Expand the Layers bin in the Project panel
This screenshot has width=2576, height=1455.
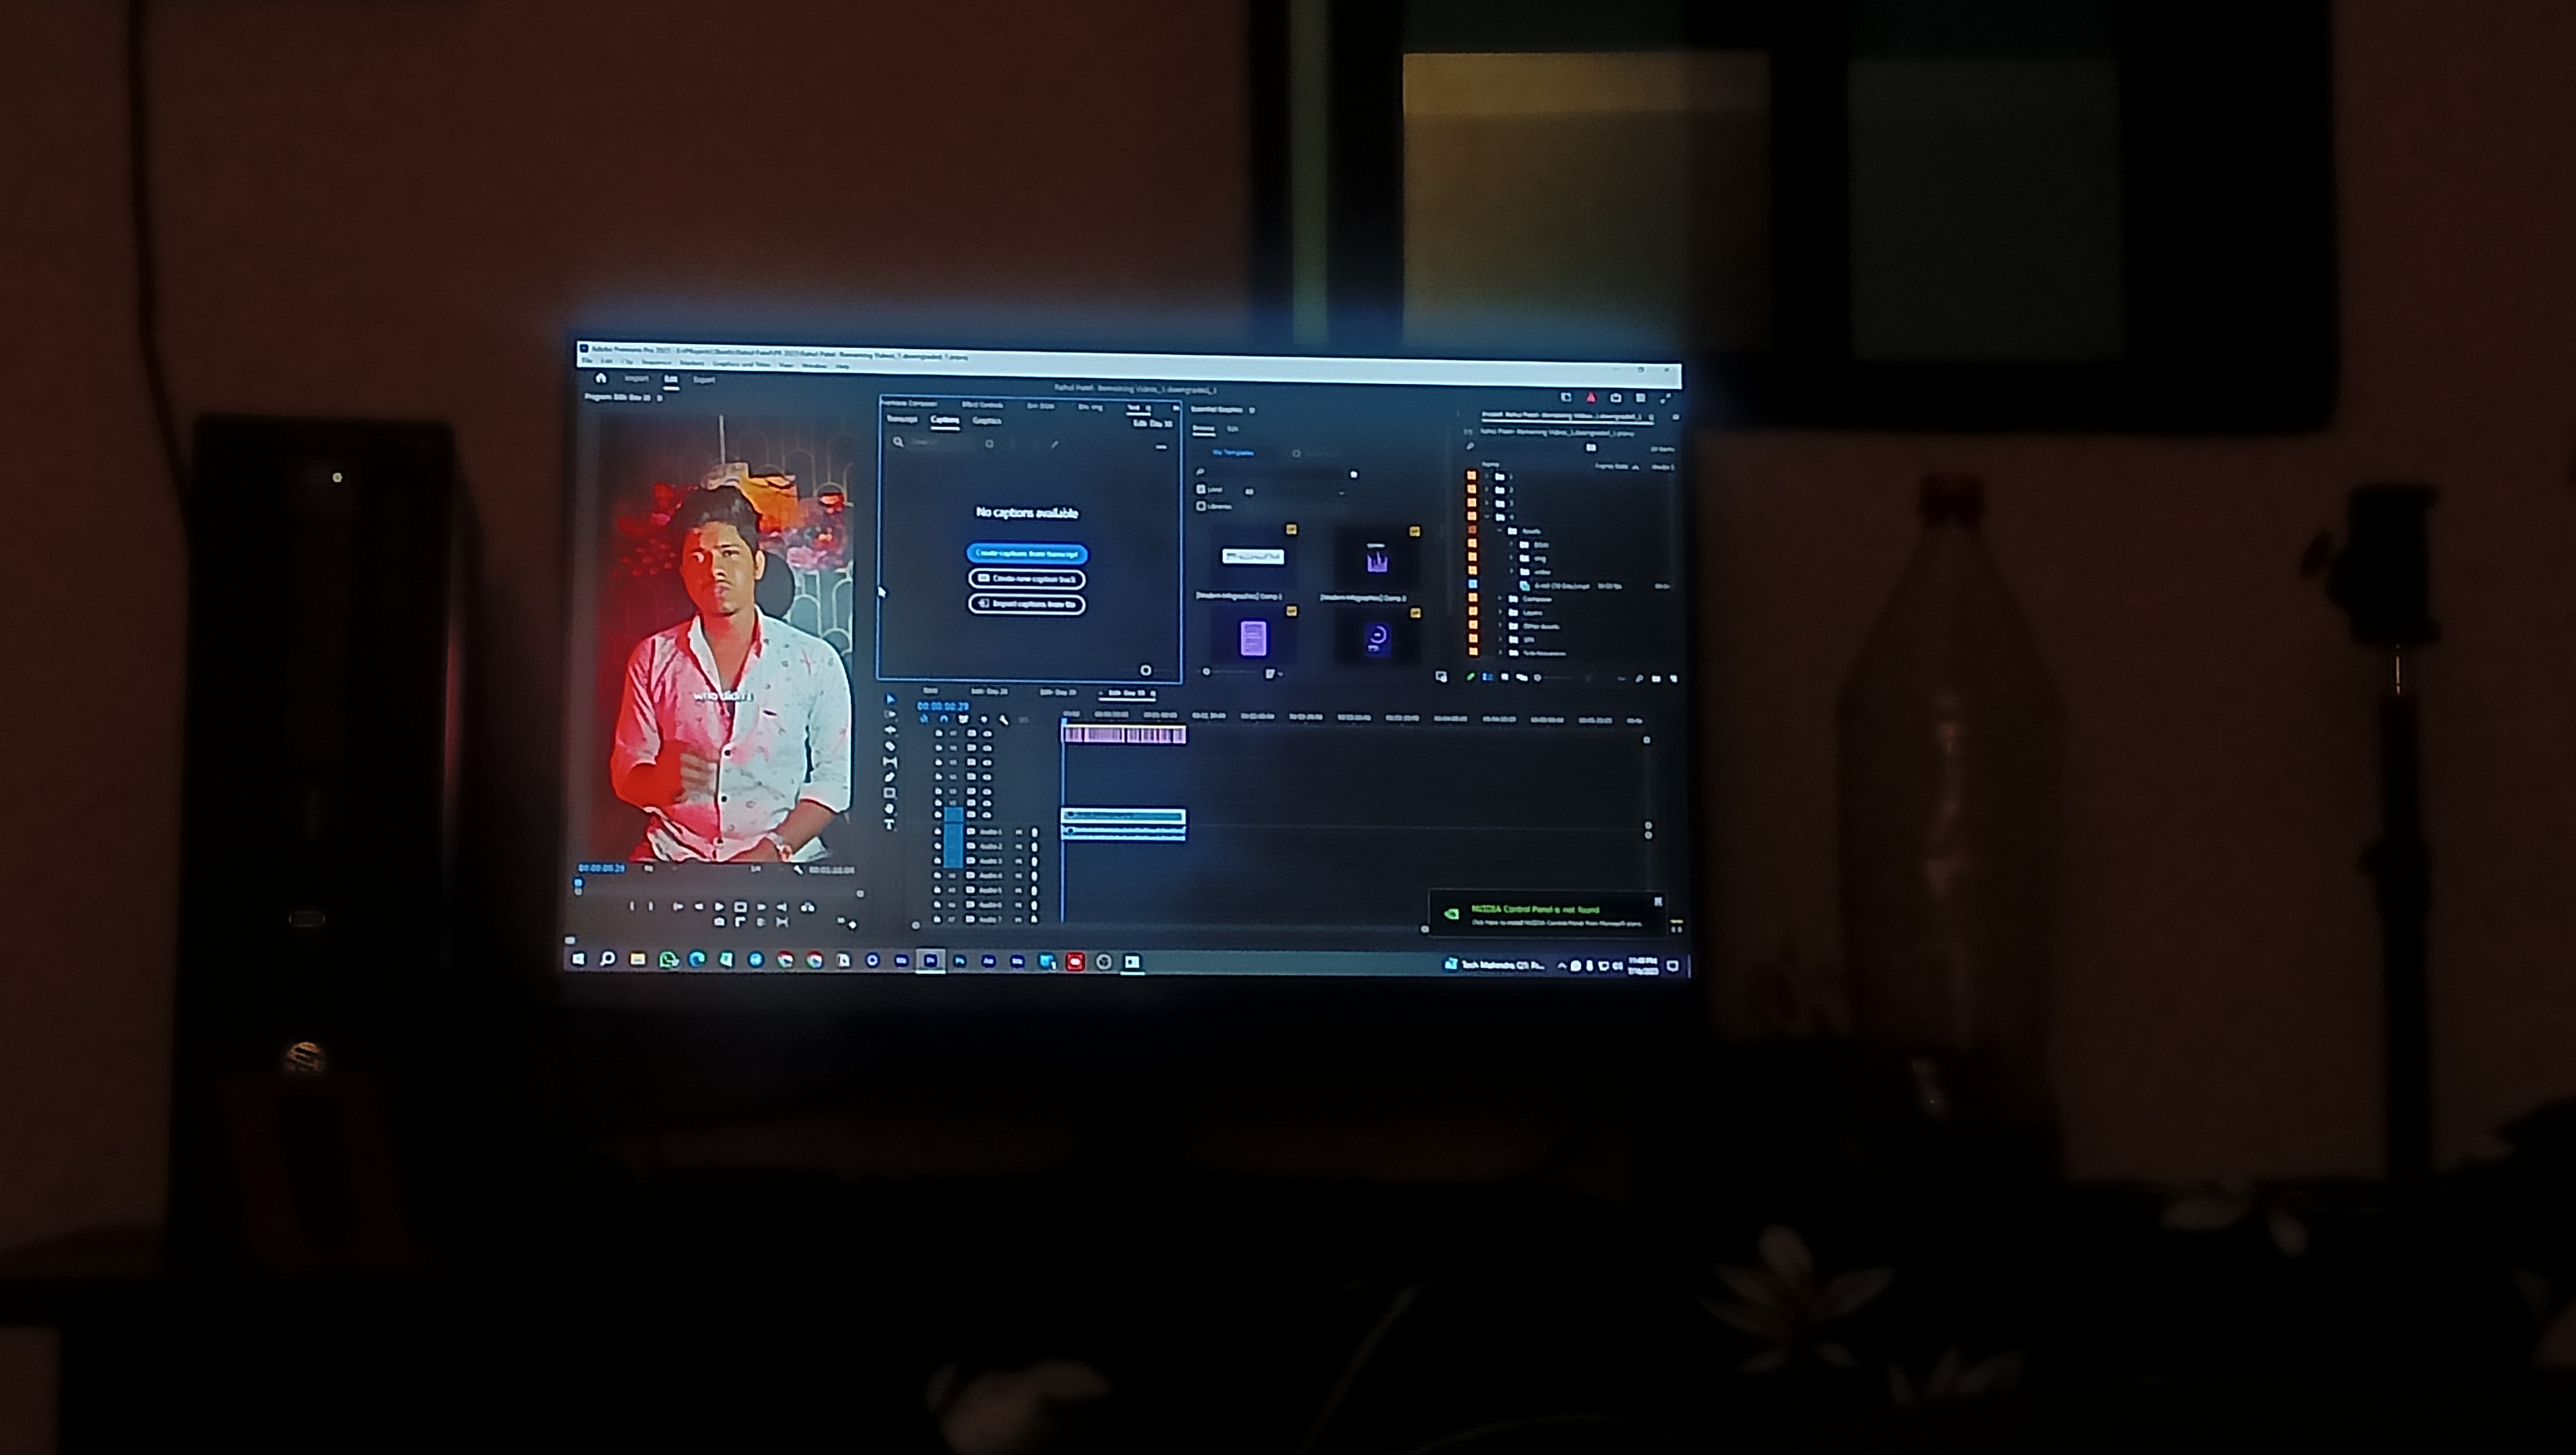pyautogui.click(x=1501, y=612)
